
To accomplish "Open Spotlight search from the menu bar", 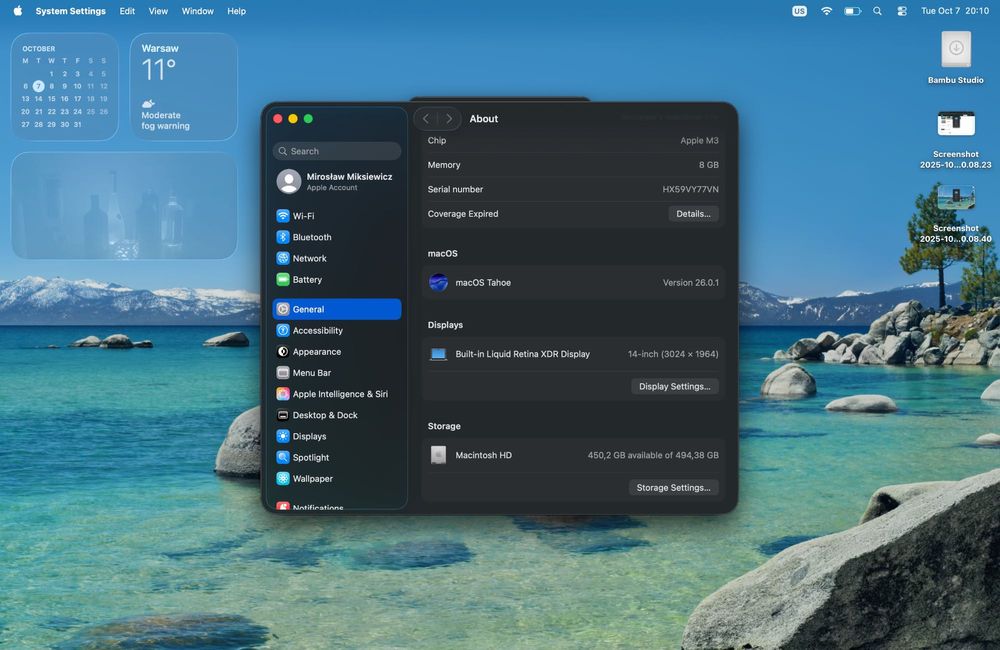I will point(878,11).
